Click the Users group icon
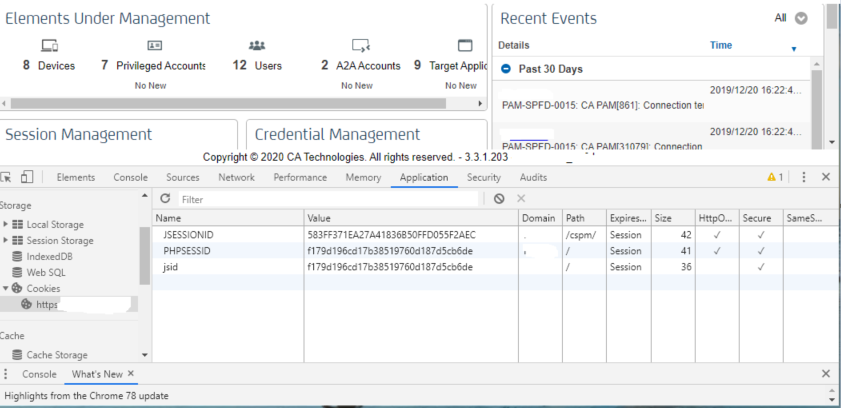 [x=257, y=46]
